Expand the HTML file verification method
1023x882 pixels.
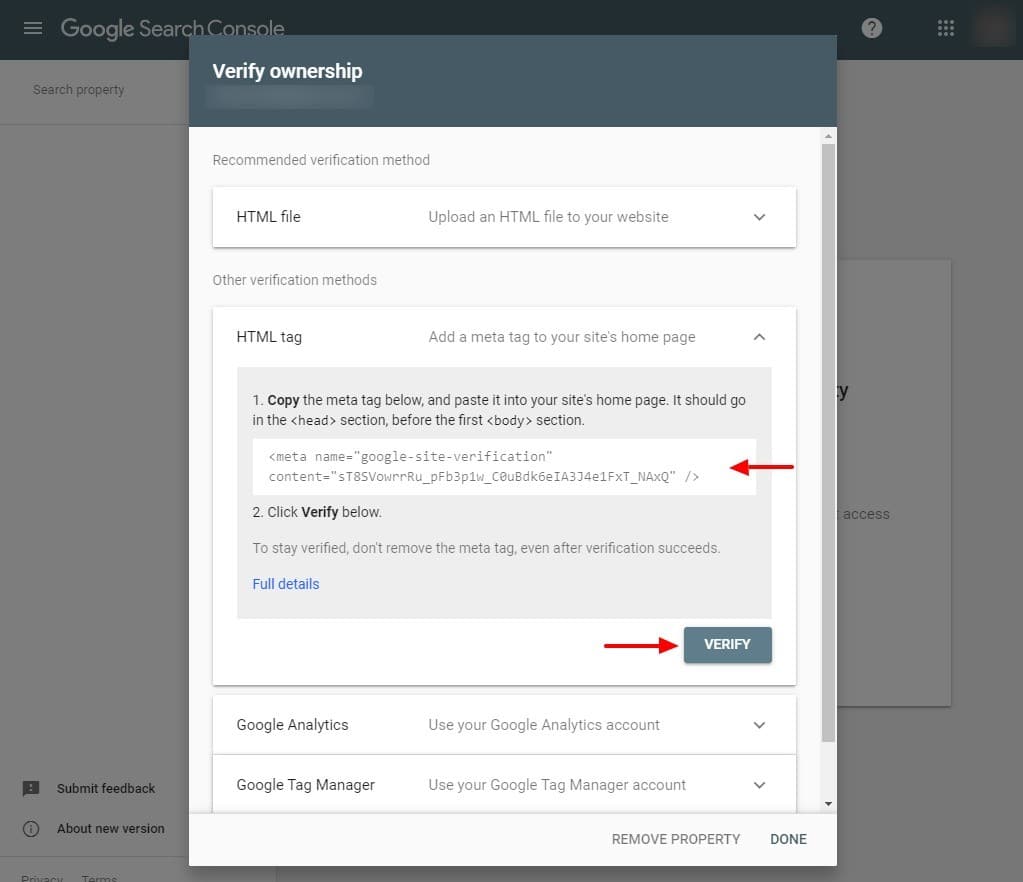click(759, 217)
